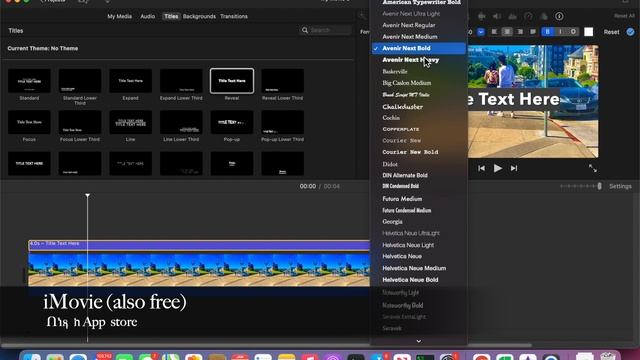Screen dimensions: 640x360
Task: Toggle italic text style
Action: pyautogui.click(x=560, y=32)
